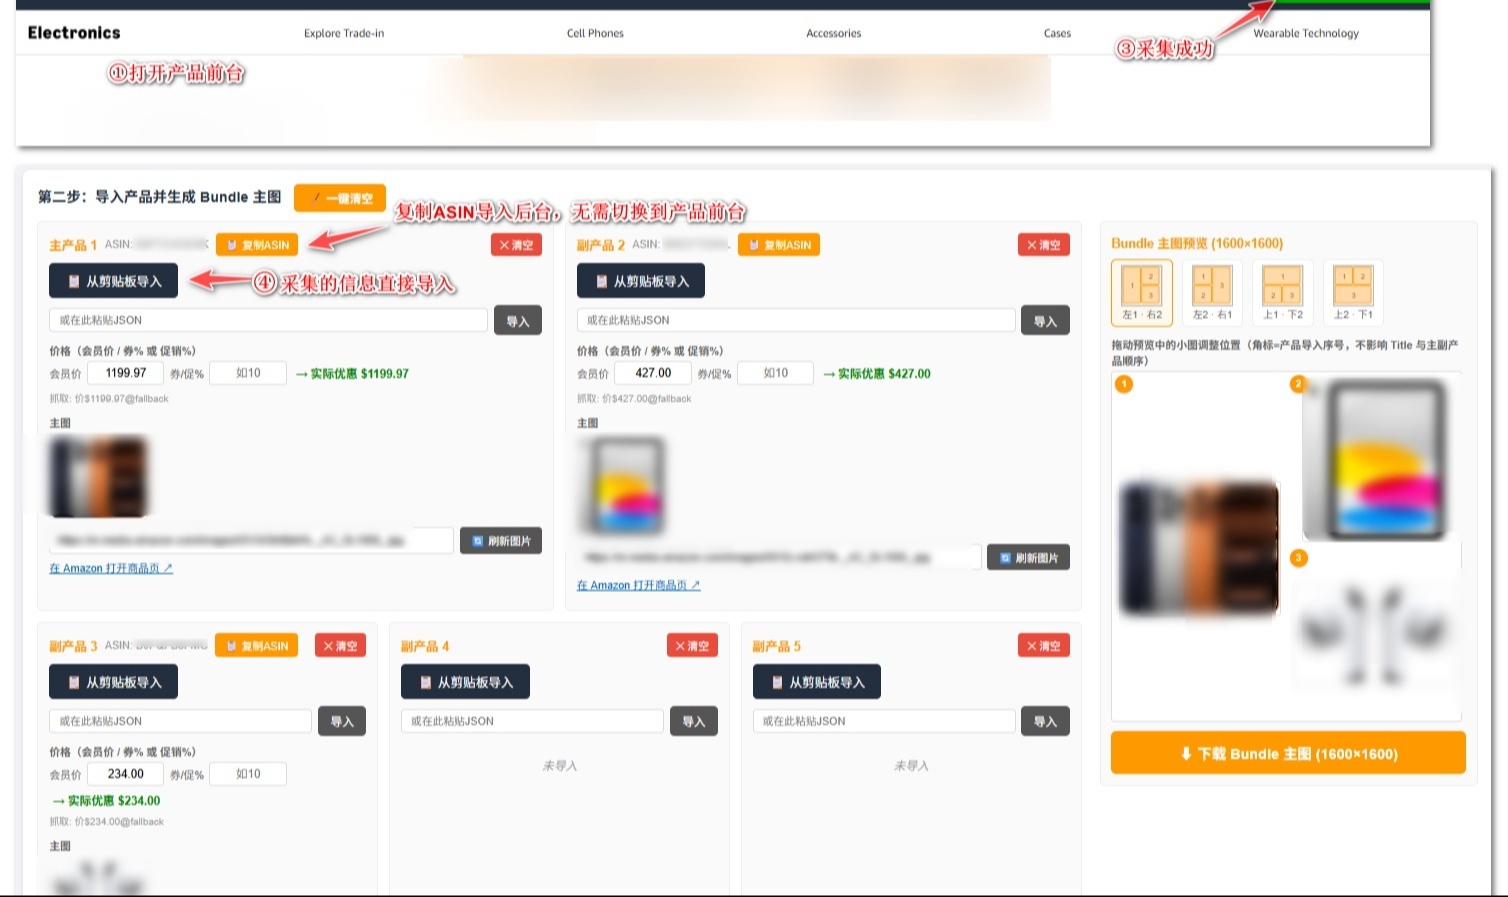Clear the 副产品 3 card

pyautogui.click(x=340, y=646)
